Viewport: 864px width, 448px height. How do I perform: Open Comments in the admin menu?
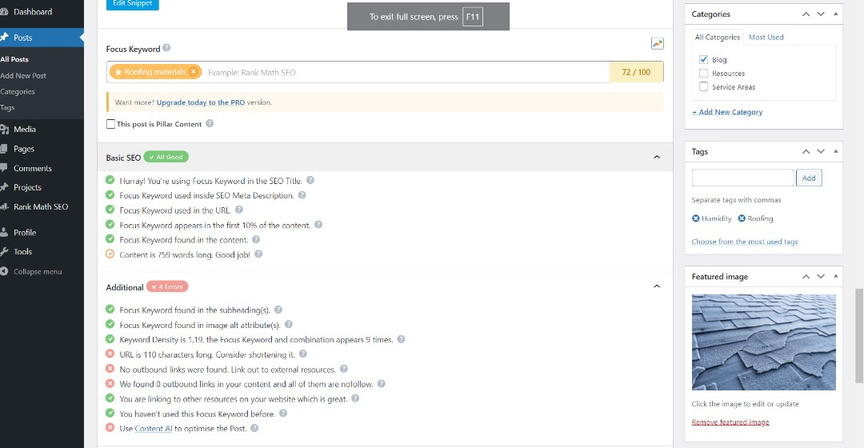(x=32, y=168)
